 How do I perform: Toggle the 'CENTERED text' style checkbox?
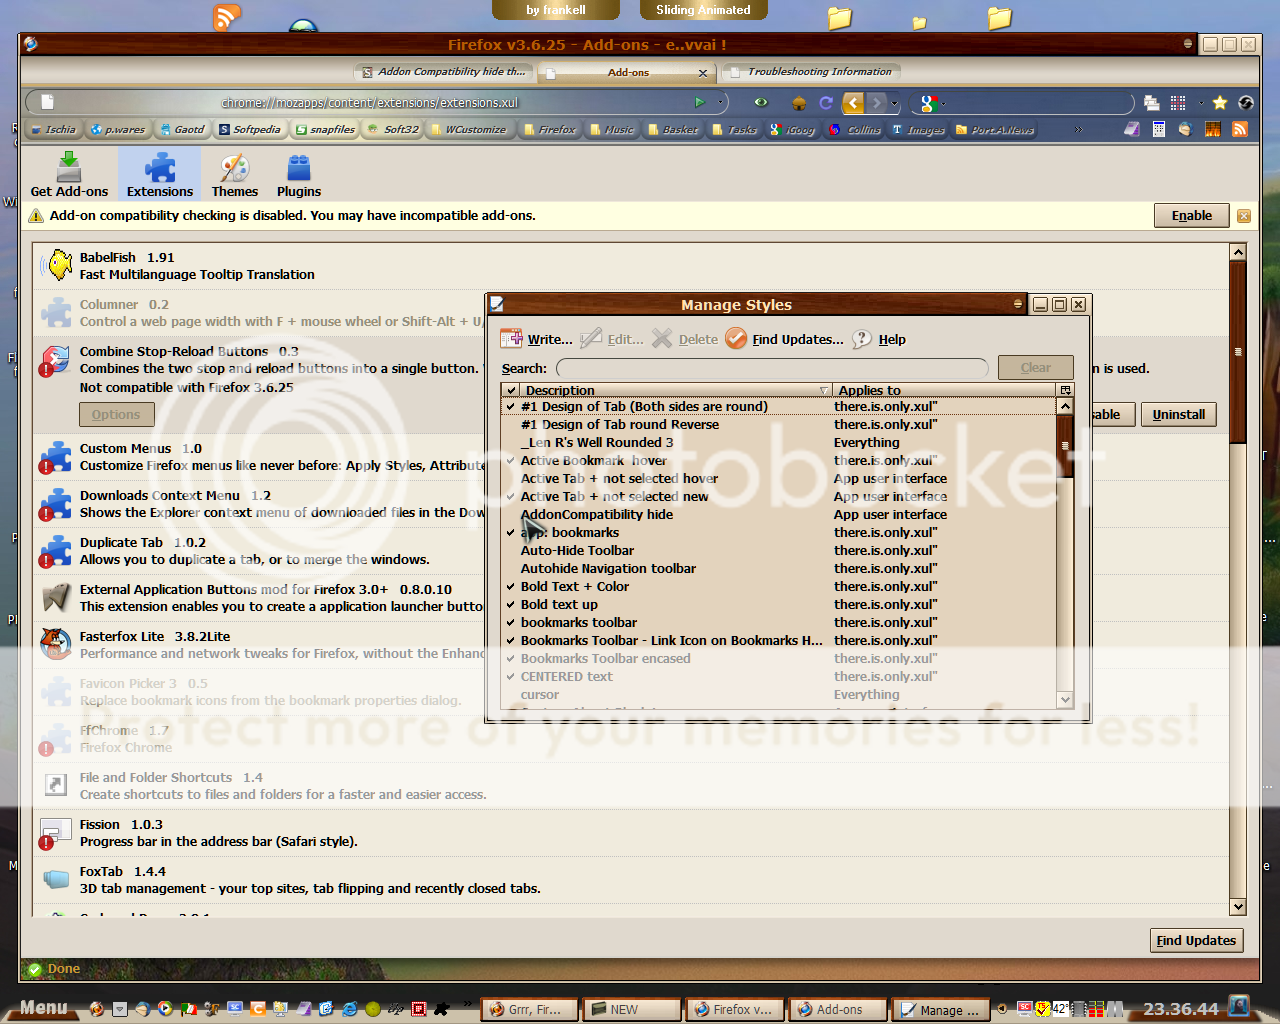point(511,677)
